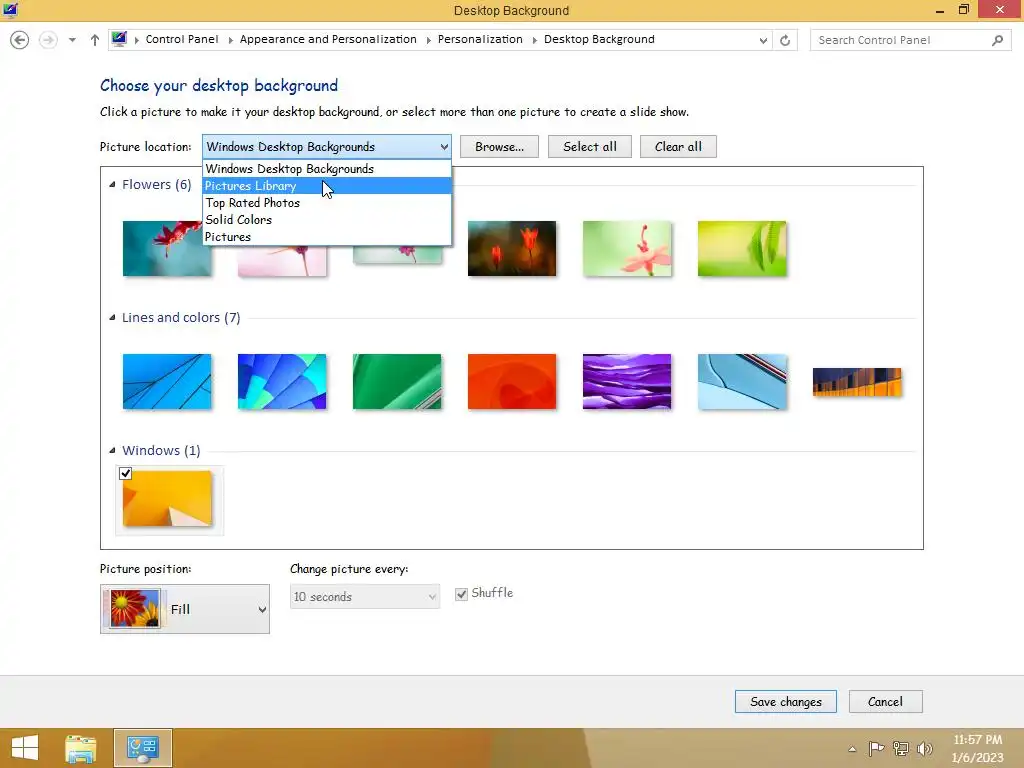This screenshot has height=768, width=1024.
Task: Click the Cancel button
Action: tap(885, 701)
